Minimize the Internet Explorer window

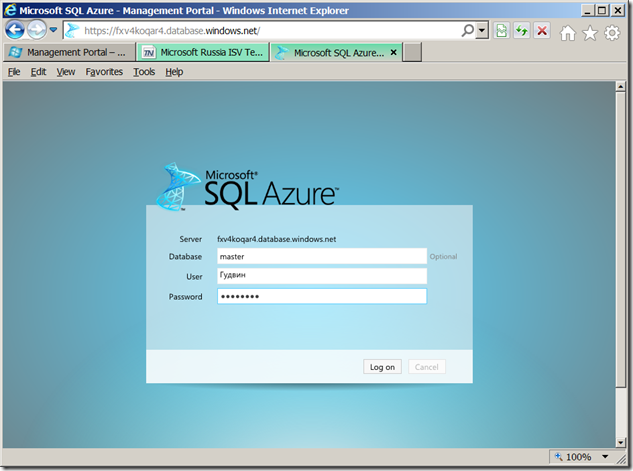587,10
